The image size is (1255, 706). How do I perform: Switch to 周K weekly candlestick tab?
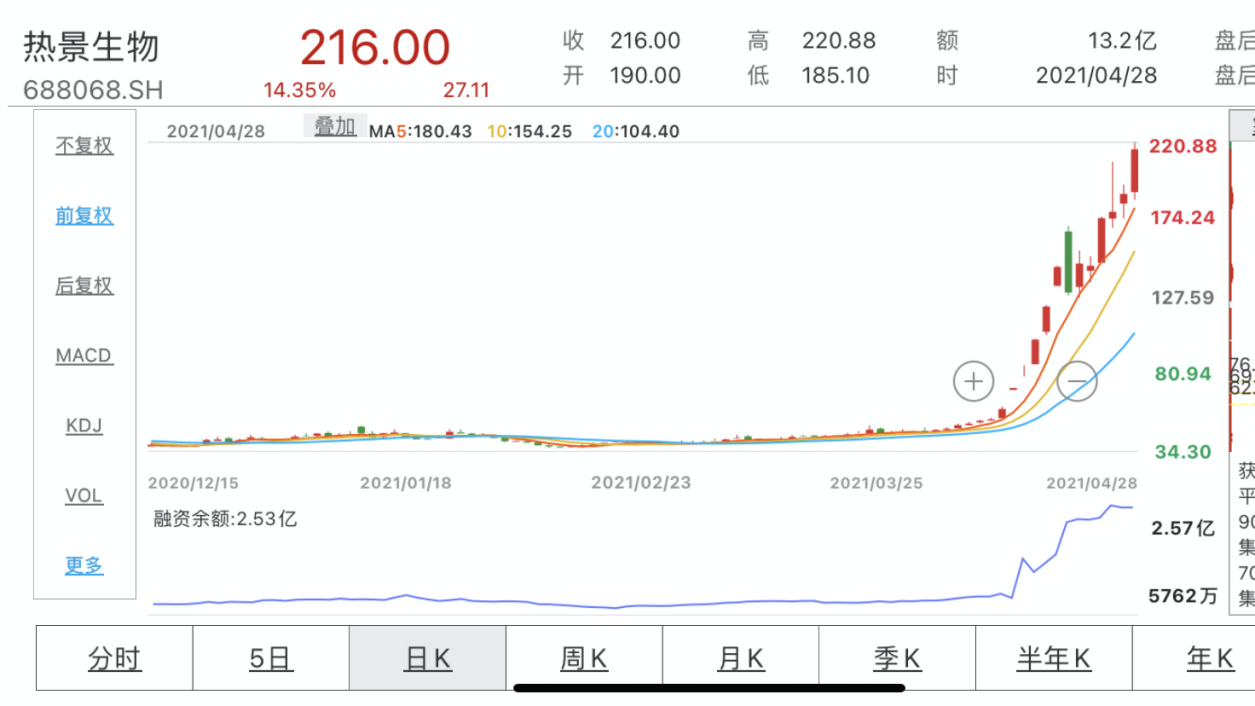point(584,659)
